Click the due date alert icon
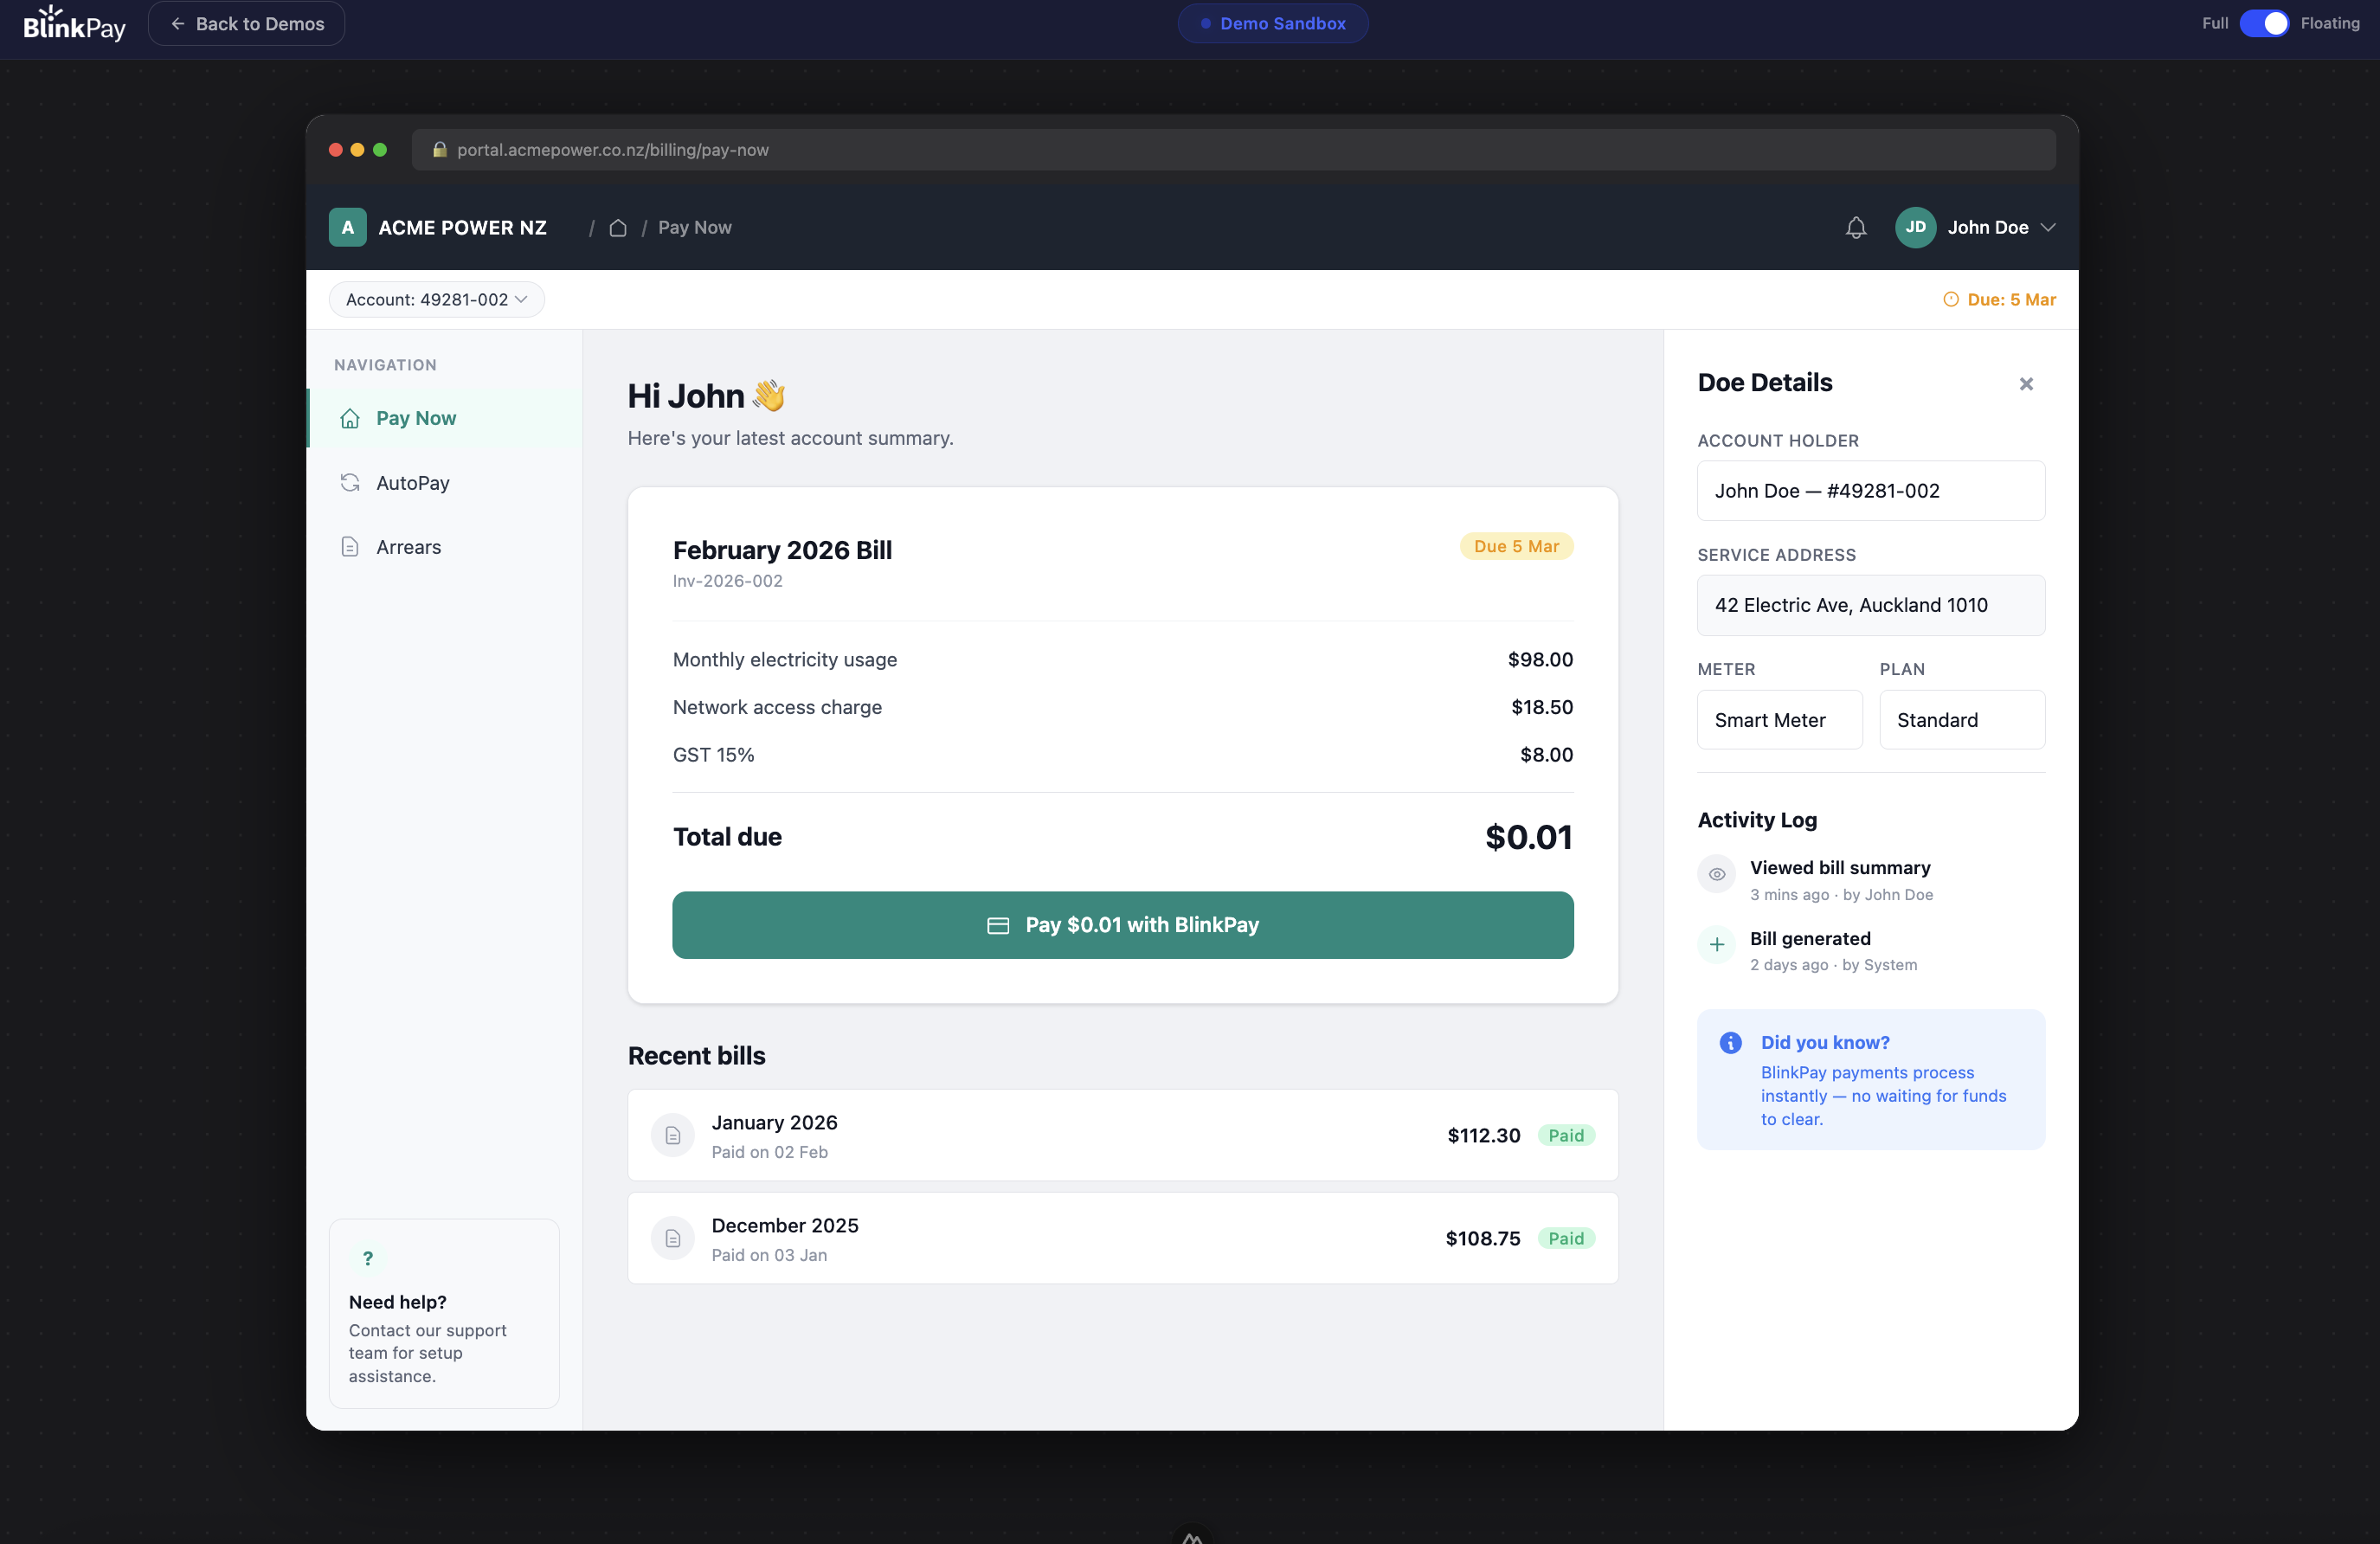The height and width of the screenshot is (1544, 2380). tap(1950, 299)
